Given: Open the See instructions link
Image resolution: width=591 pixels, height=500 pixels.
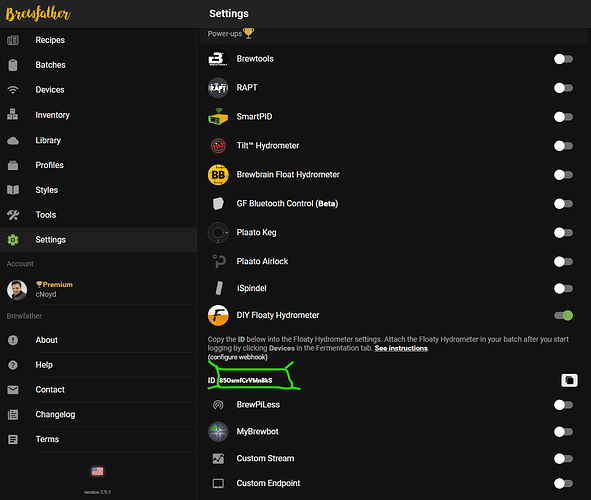Looking at the screenshot, I should [401, 348].
